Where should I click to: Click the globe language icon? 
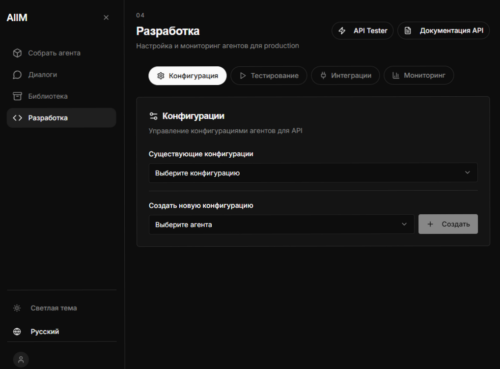pos(17,331)
